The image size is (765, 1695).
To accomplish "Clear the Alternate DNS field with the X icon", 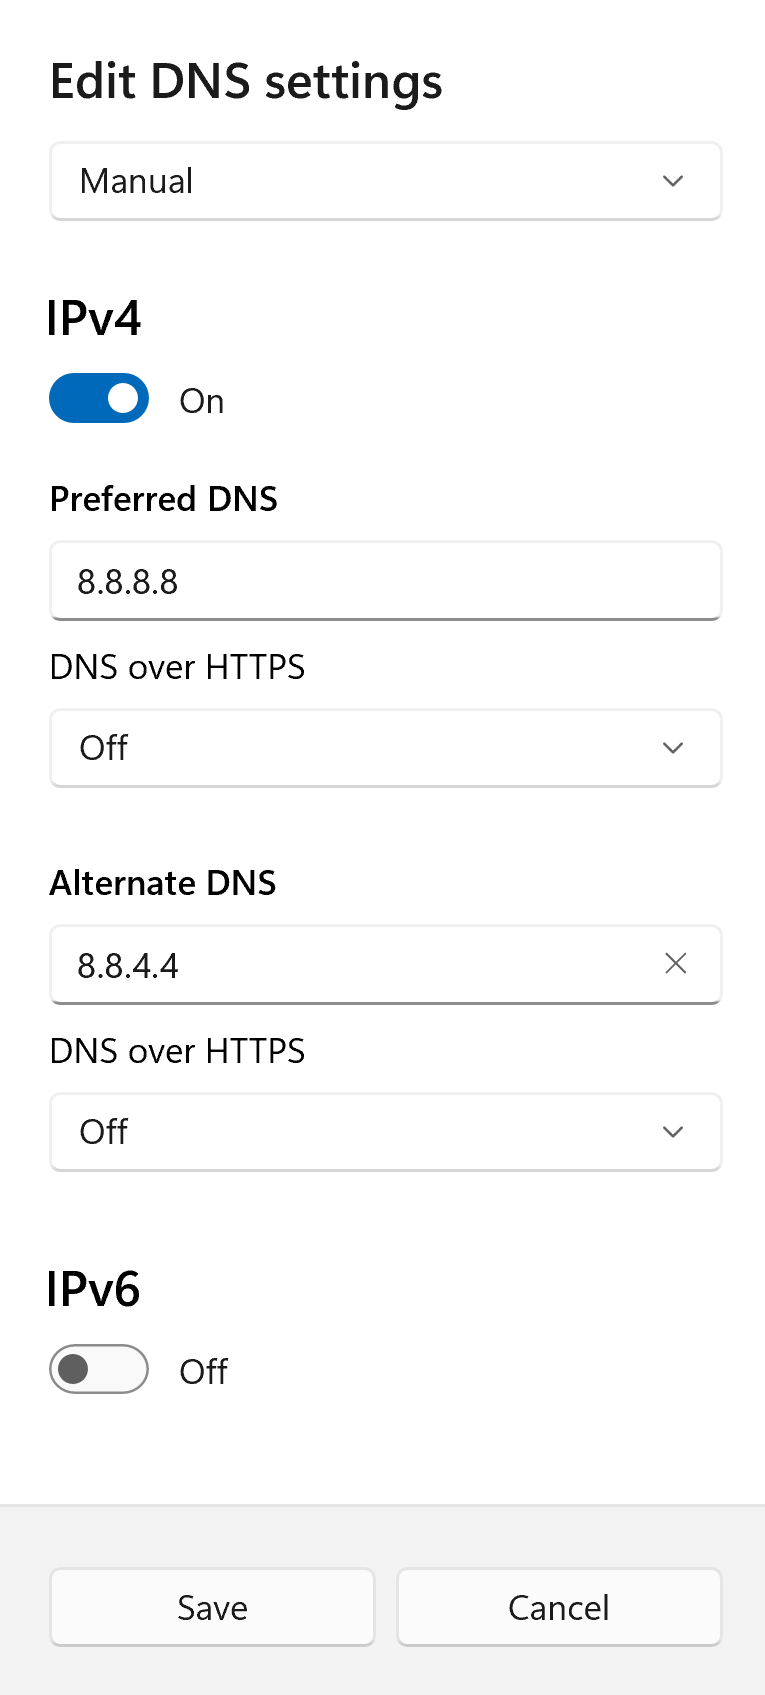I will click(676, 964).
